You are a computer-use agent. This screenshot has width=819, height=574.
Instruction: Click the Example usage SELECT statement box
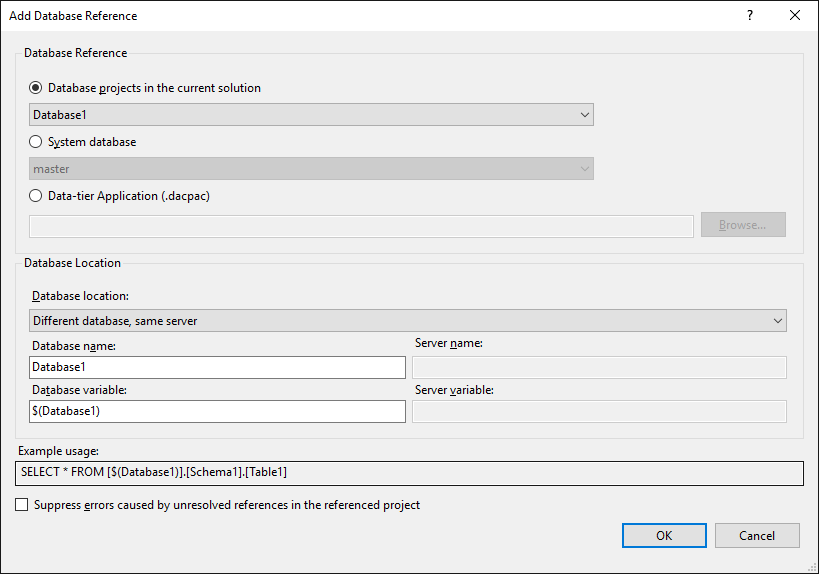coord(409,471)
